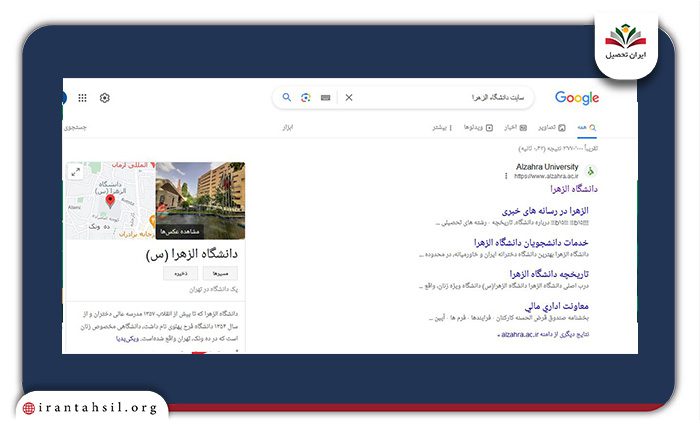This screenshot has height=430, width=700.
Task: Open 'خدمات دانشجویان دانشگاه الزهرا' link
Action: tap(531, 242)
